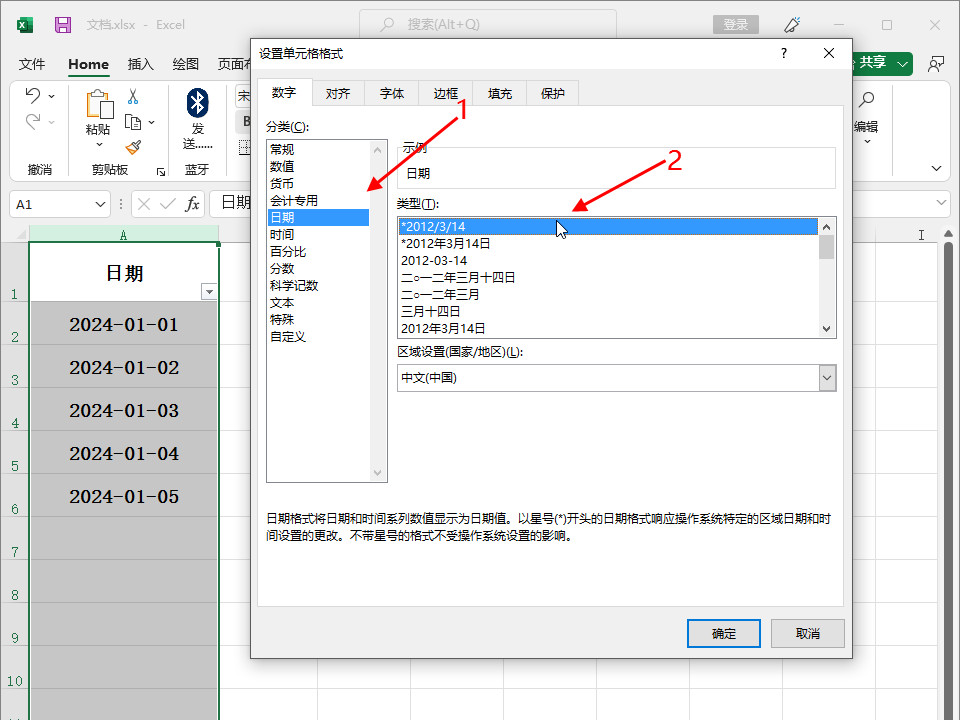
Task: Select the 常规 category
Action: click(x=318, y=149)
